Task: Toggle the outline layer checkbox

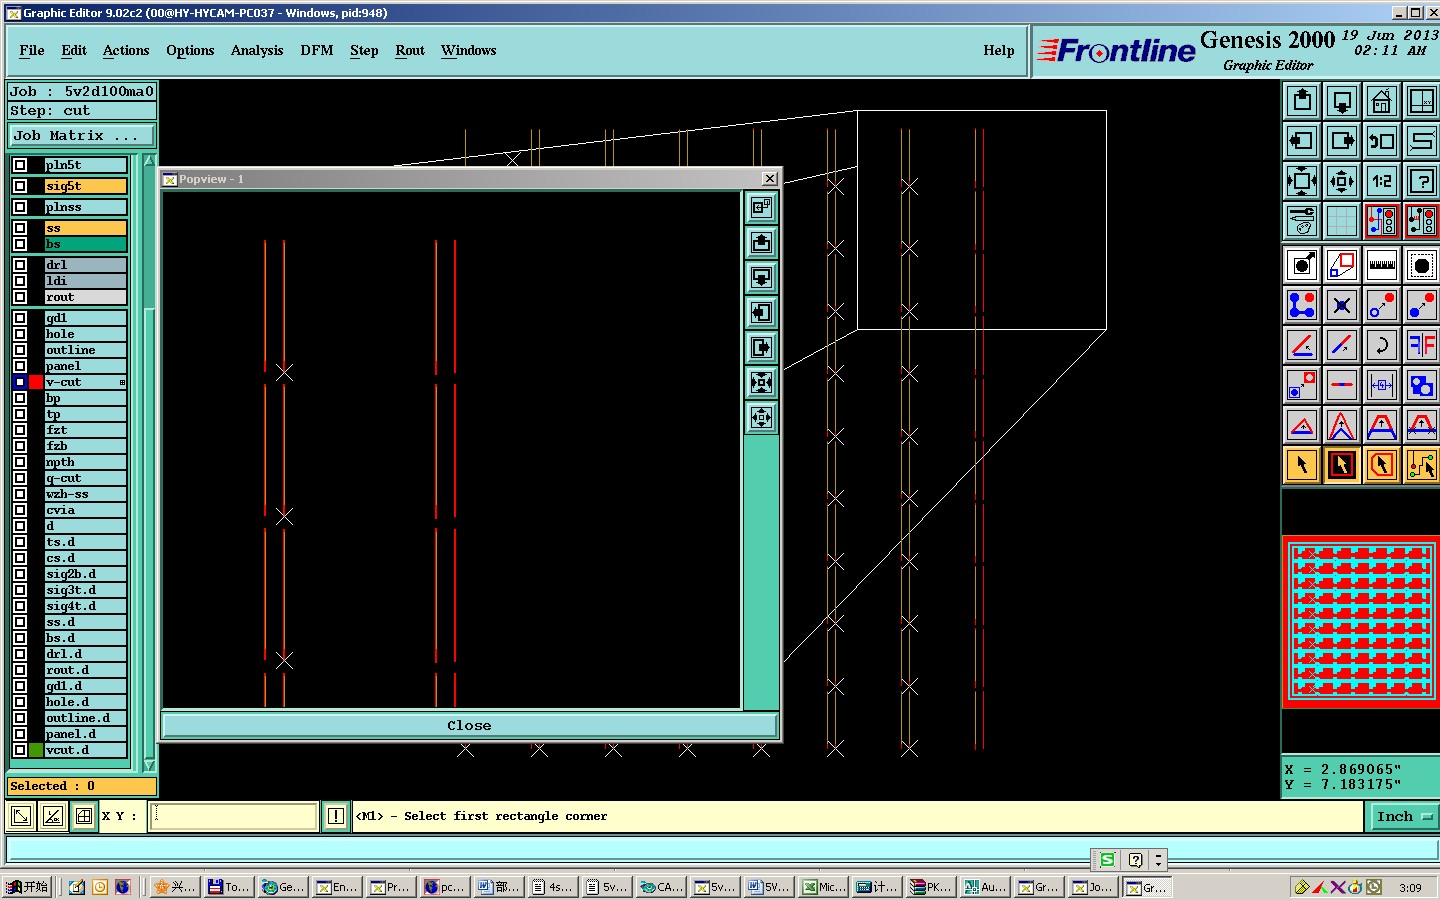Action: tap(20, 350)
